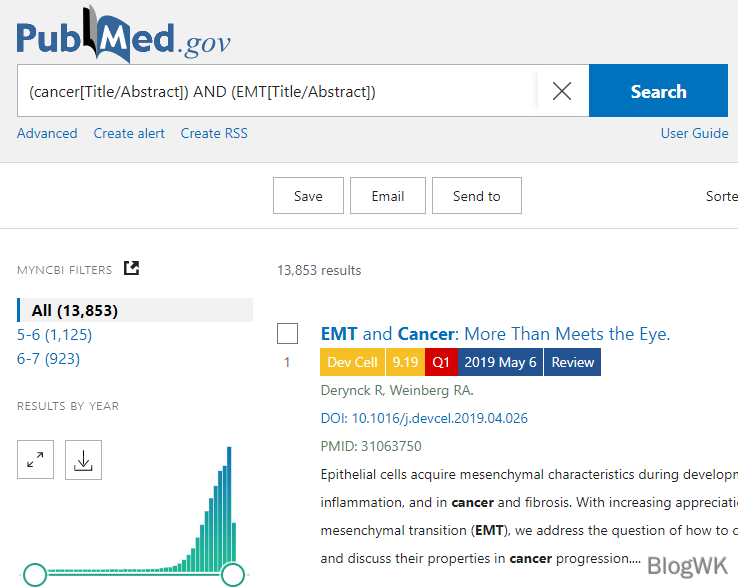
Task: Clear the search query with X icon
Action: 562,91
